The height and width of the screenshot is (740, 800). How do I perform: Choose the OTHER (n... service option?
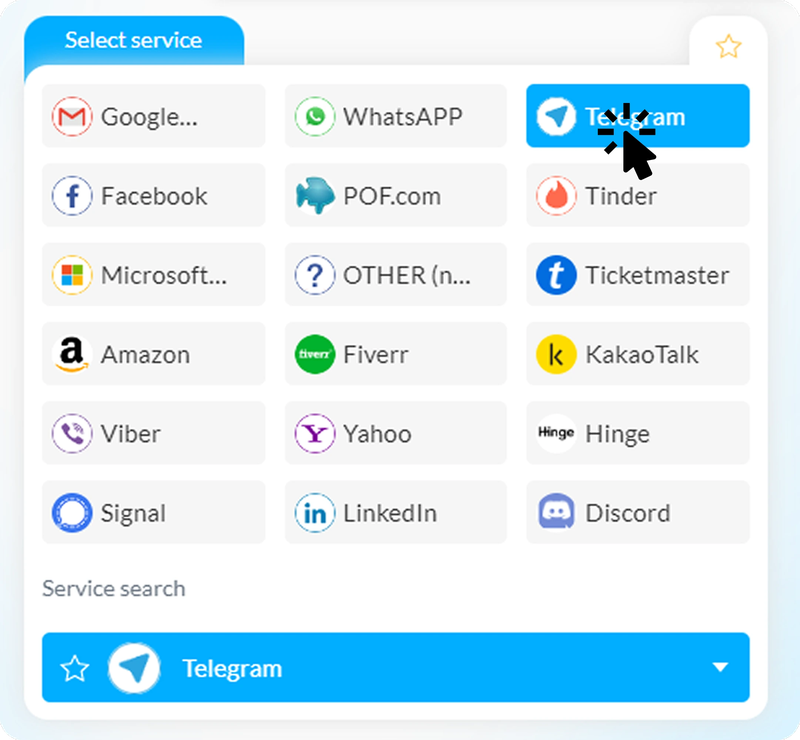click(395, 275)
